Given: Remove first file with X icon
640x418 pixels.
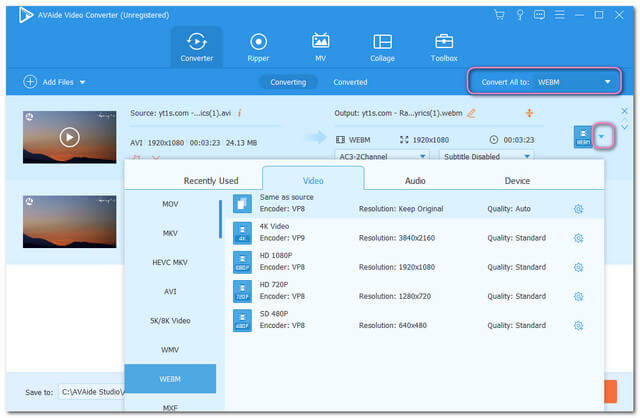Looking at the screenshot, I should click(624, 111).
